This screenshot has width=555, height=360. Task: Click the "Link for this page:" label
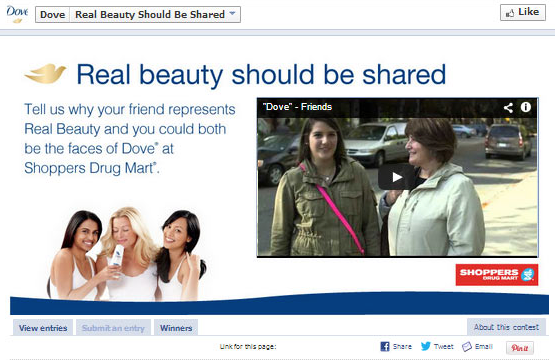[248, 347]
